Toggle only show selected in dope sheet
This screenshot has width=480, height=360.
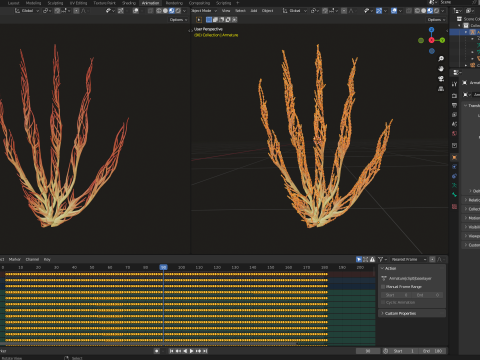[x=359, y=259]
